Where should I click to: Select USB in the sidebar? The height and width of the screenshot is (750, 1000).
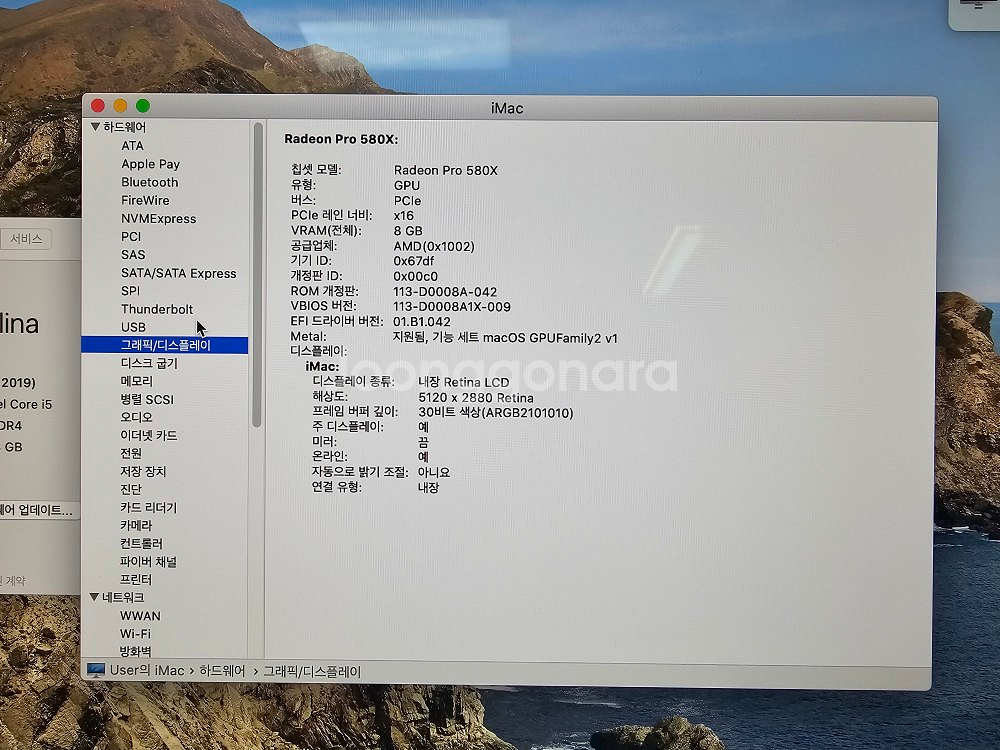point(133,327)
